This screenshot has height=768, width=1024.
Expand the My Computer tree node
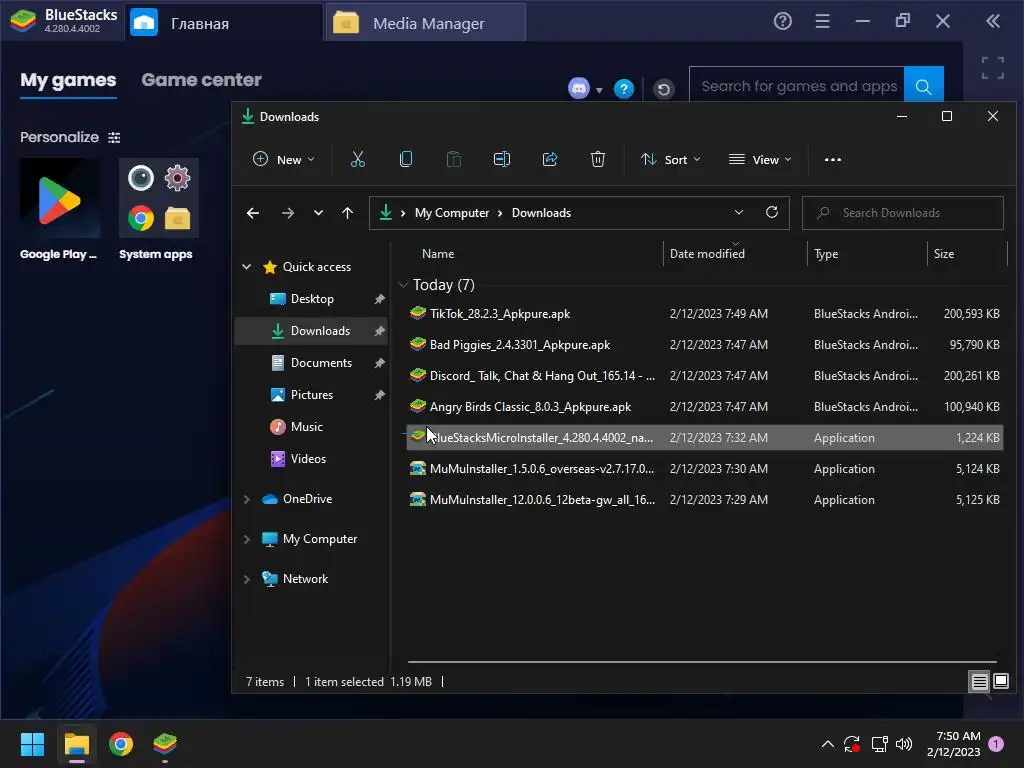[x=247, y=539]
